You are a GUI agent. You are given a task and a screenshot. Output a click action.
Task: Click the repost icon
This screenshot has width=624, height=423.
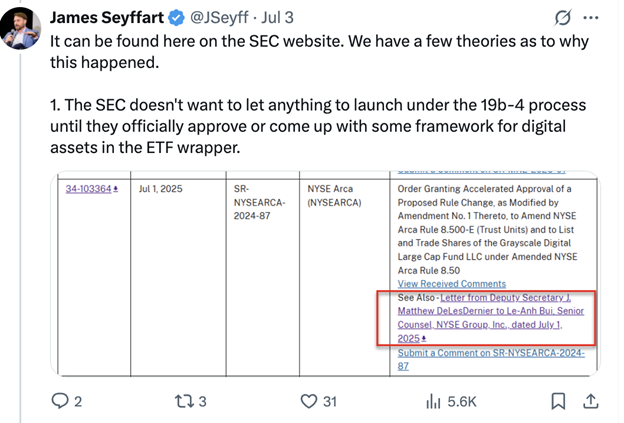pos(182,401)
